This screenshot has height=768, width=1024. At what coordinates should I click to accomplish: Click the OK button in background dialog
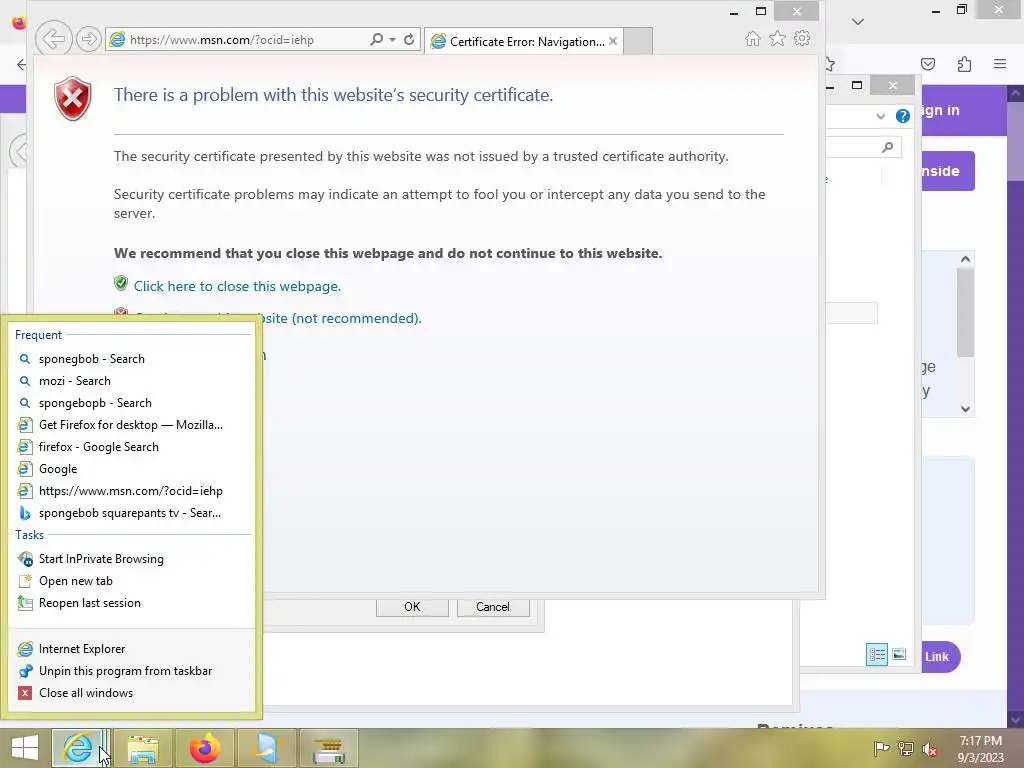click(x=412, y=607)
